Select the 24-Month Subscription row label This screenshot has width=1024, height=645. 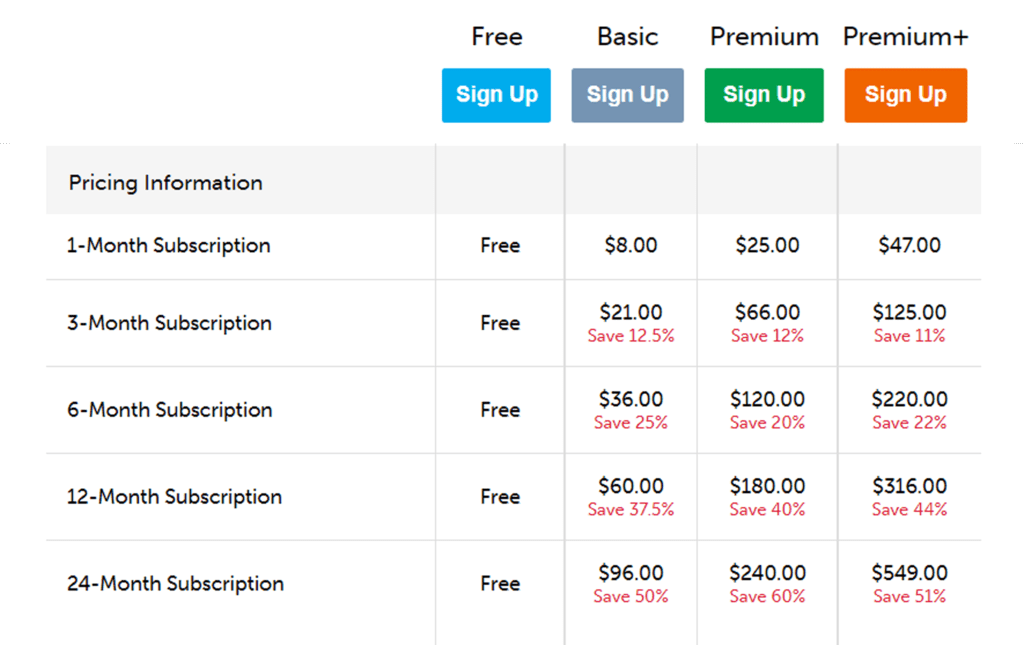(176, 583)
